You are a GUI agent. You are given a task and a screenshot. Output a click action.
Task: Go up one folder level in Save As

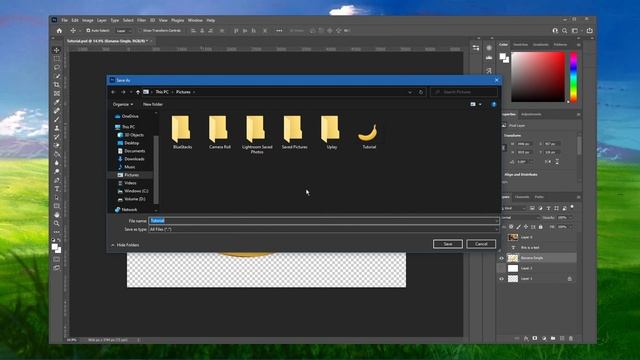point(138,92)
